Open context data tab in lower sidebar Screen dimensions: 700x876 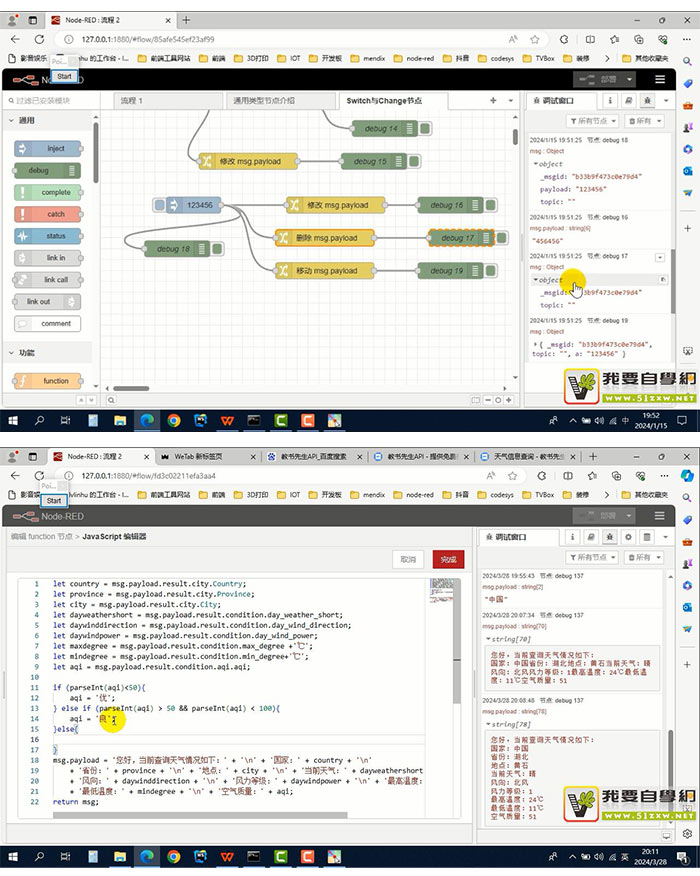click(647, 537)
